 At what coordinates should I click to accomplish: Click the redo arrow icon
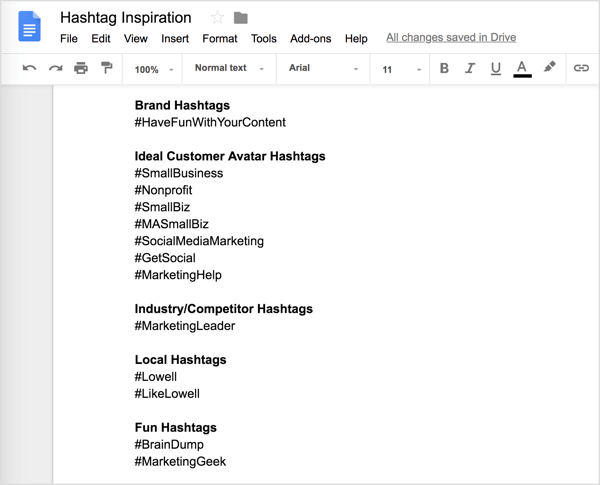click(x=55, y=69)
